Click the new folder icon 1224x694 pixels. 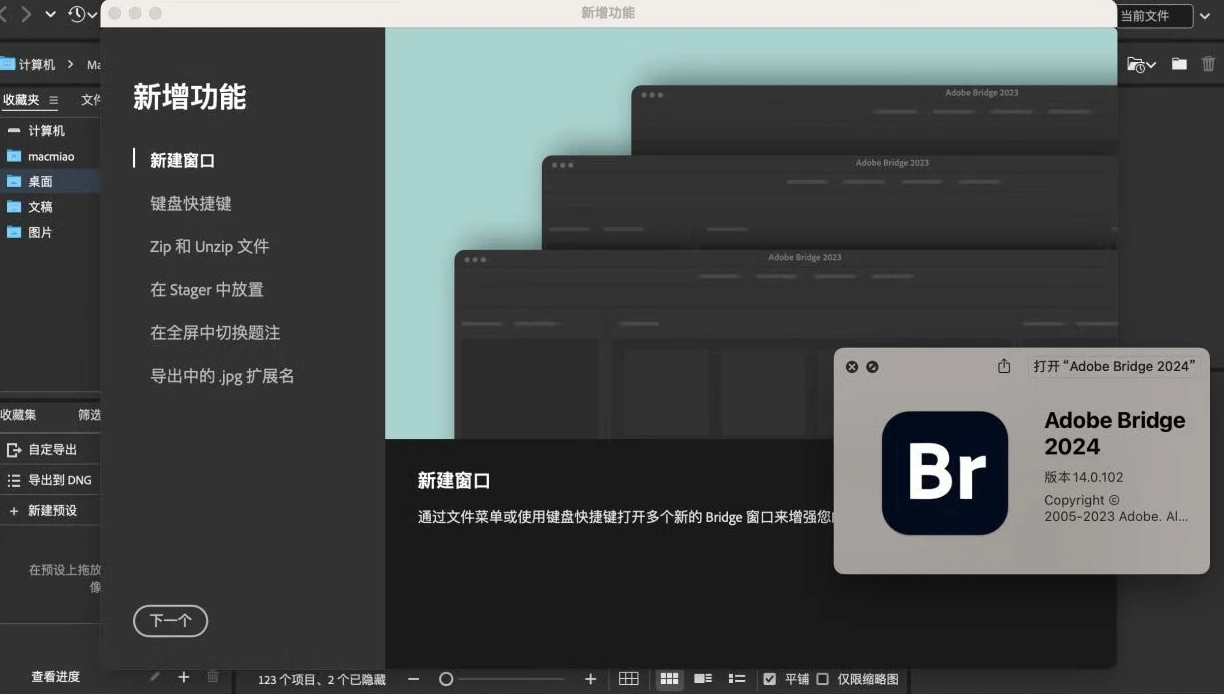(1179, 64)
